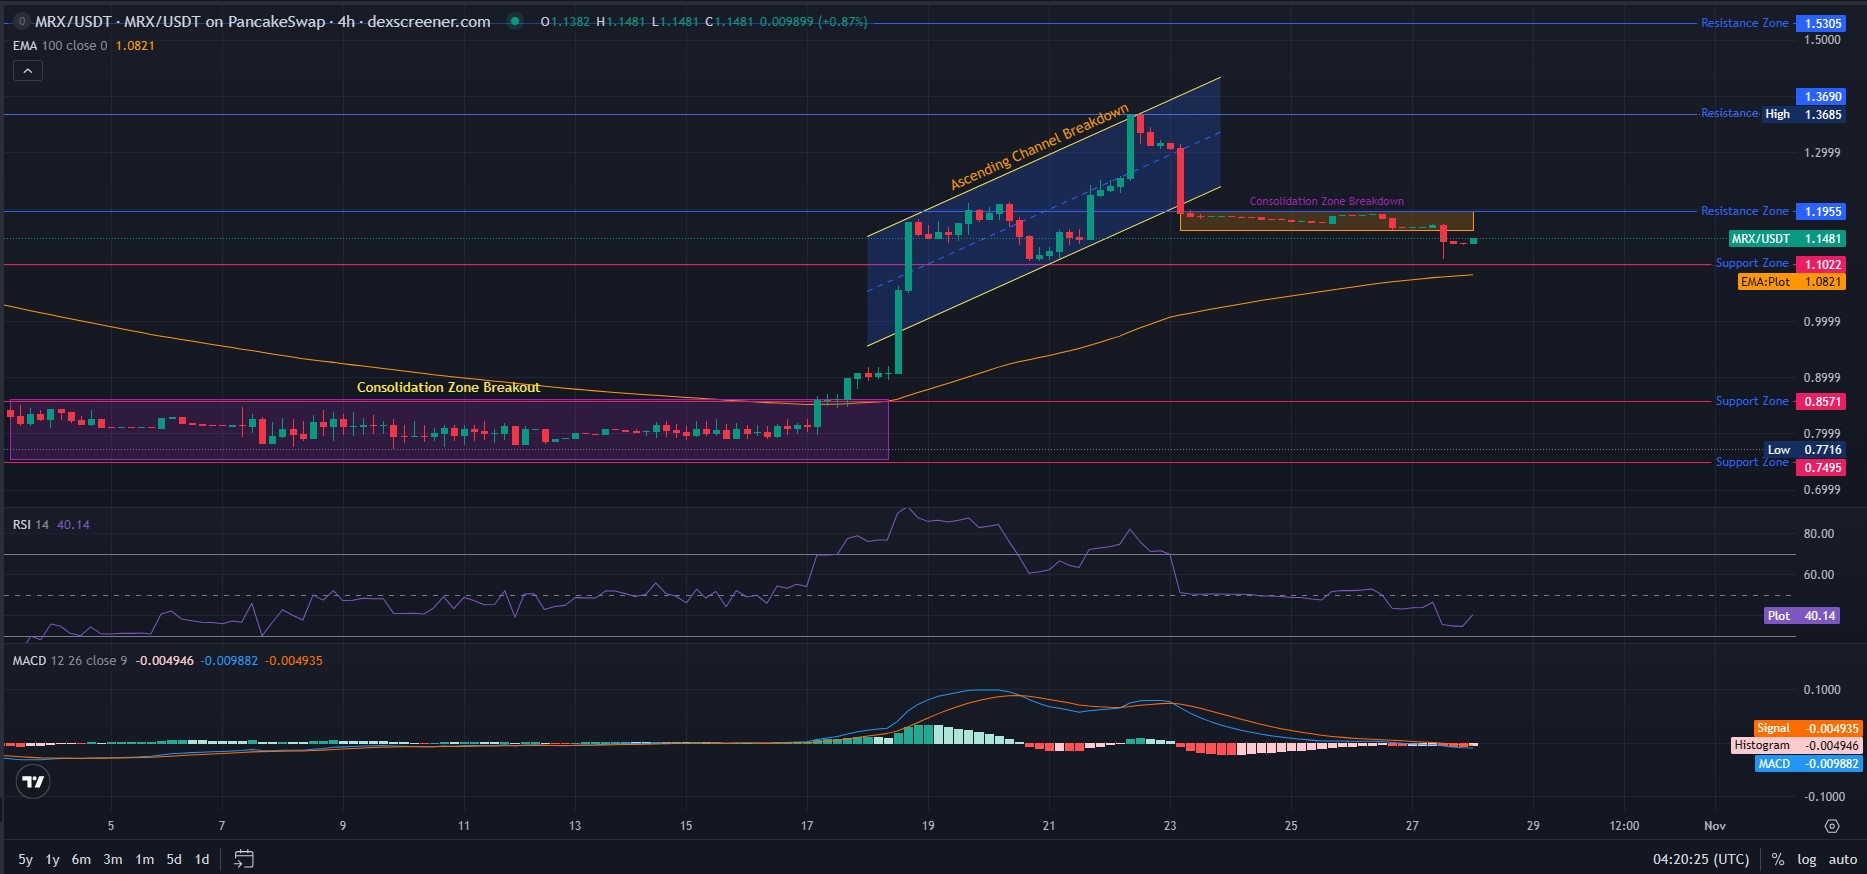Select the EMA 100 close indicator legend
This screenshot has height=874, width=1867.
point(60,46)
